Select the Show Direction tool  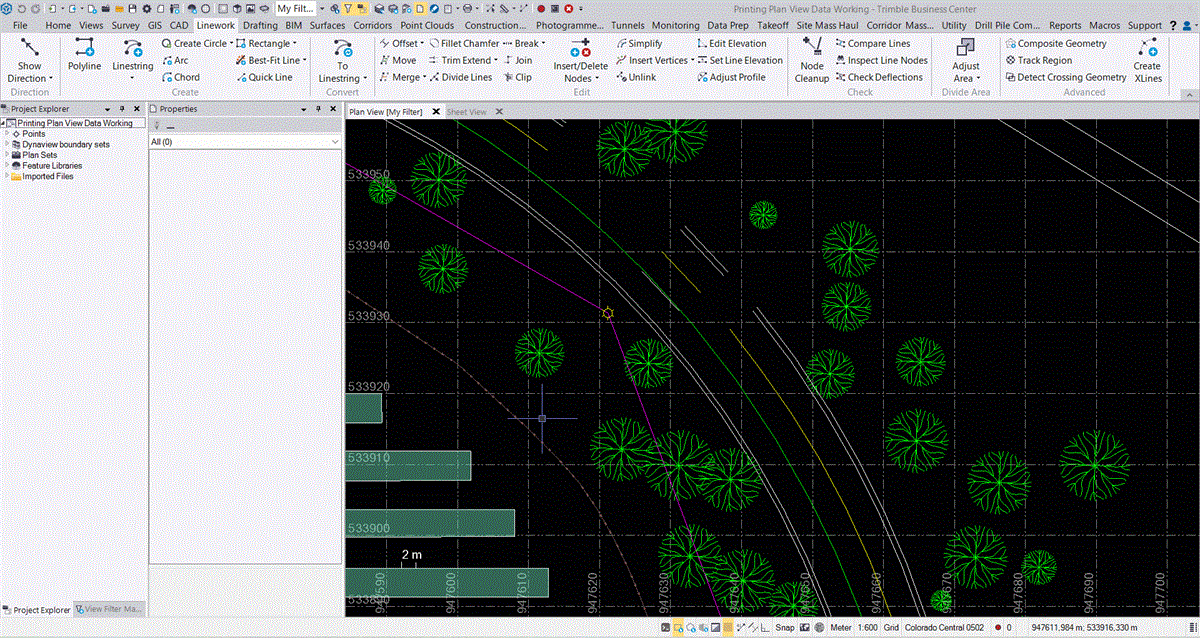(30, 60)
